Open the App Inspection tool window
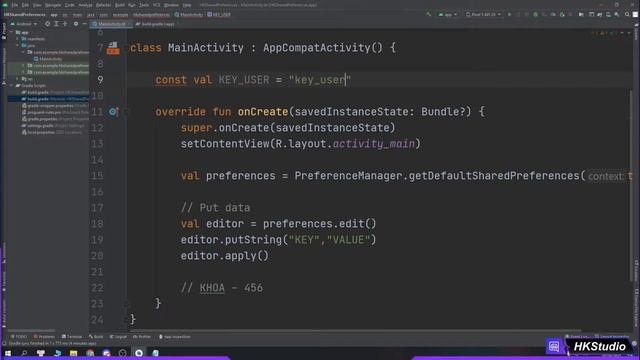 click(175, 337)
